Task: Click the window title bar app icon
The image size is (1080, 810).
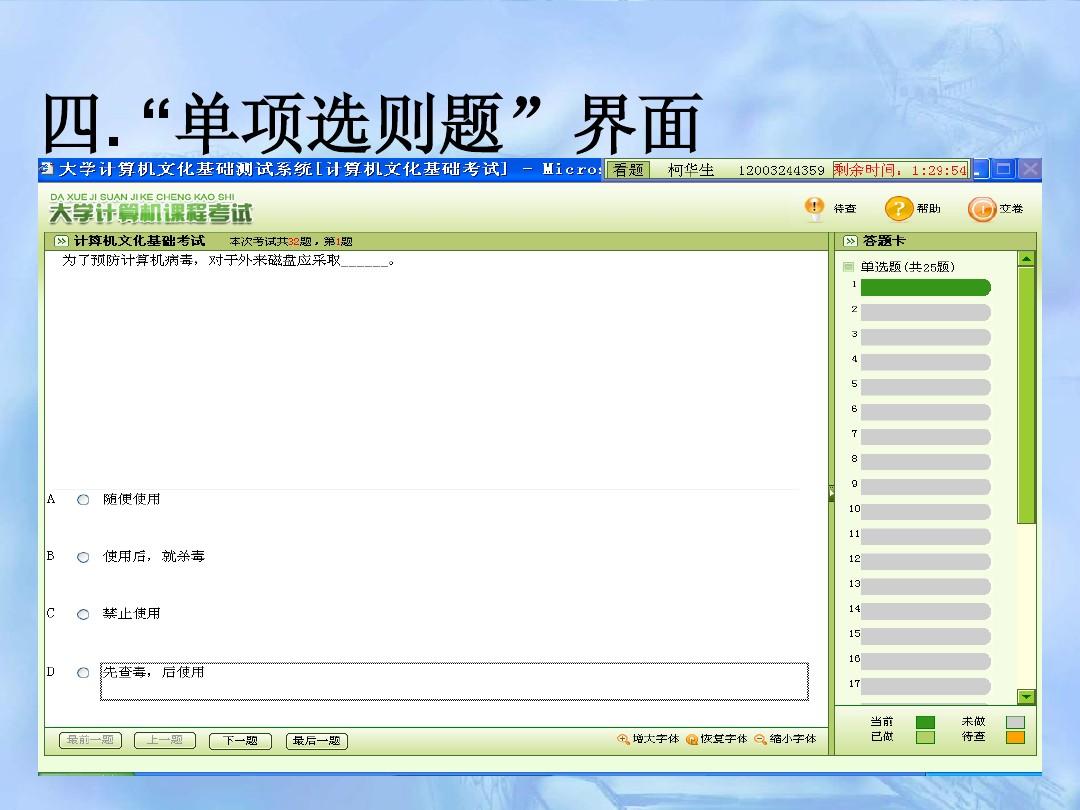Action: click(47, 168)
